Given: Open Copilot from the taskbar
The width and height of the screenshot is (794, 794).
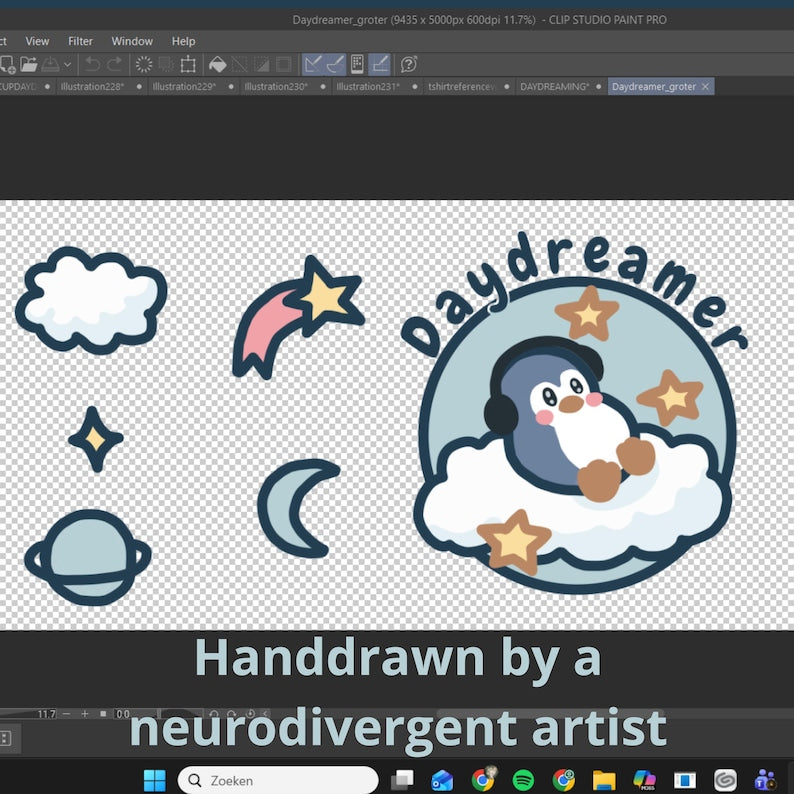Looking at the screenshot, I should [x=644, y=780].
